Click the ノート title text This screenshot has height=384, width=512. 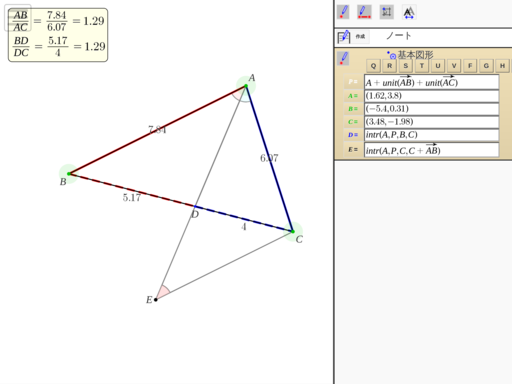(x=399, y=36)
